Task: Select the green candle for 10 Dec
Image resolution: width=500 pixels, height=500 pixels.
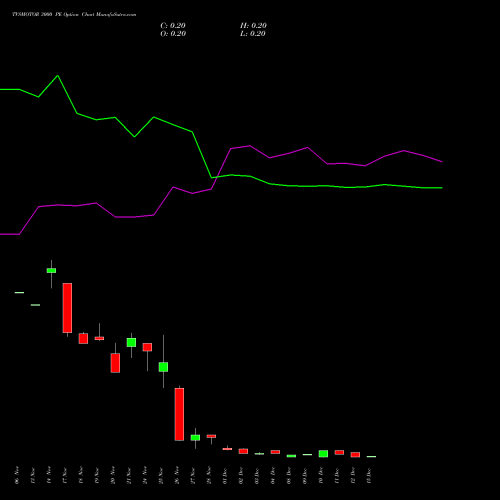Action: point(323,454)
